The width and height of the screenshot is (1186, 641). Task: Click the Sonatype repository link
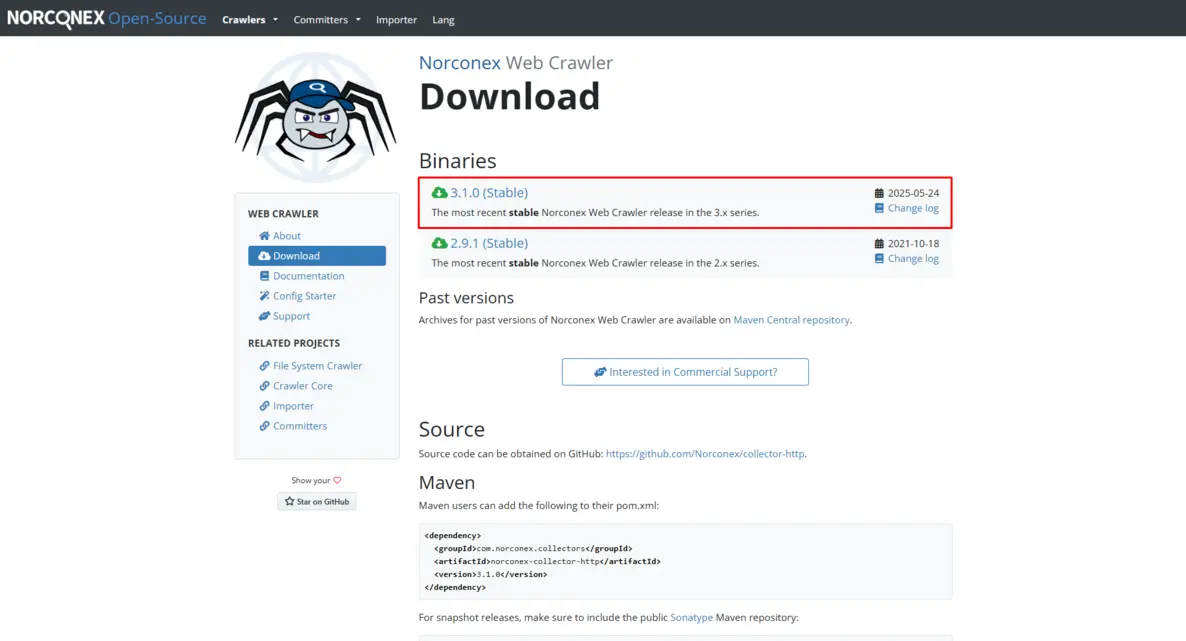coord(691,618)
